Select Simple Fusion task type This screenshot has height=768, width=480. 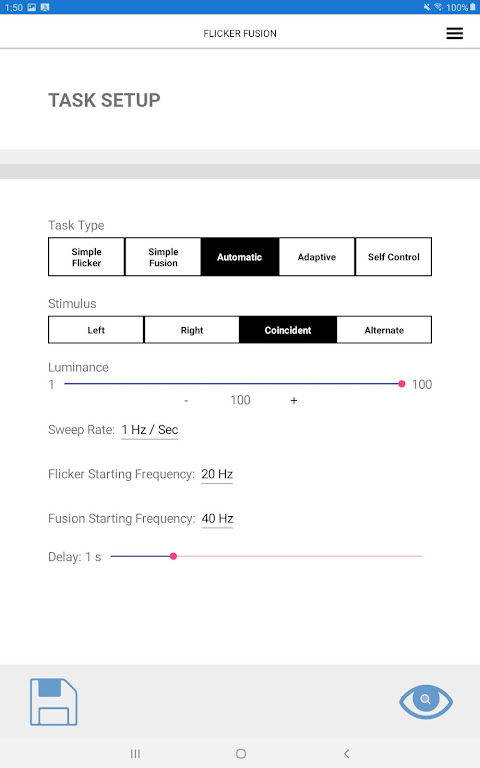tap(163, 257)
